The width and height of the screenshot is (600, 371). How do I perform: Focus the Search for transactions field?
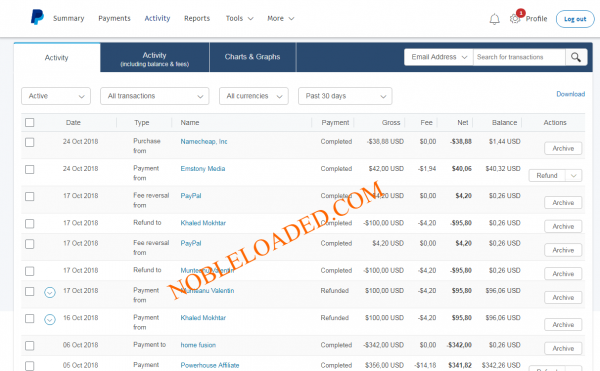(x=519, y=57)
